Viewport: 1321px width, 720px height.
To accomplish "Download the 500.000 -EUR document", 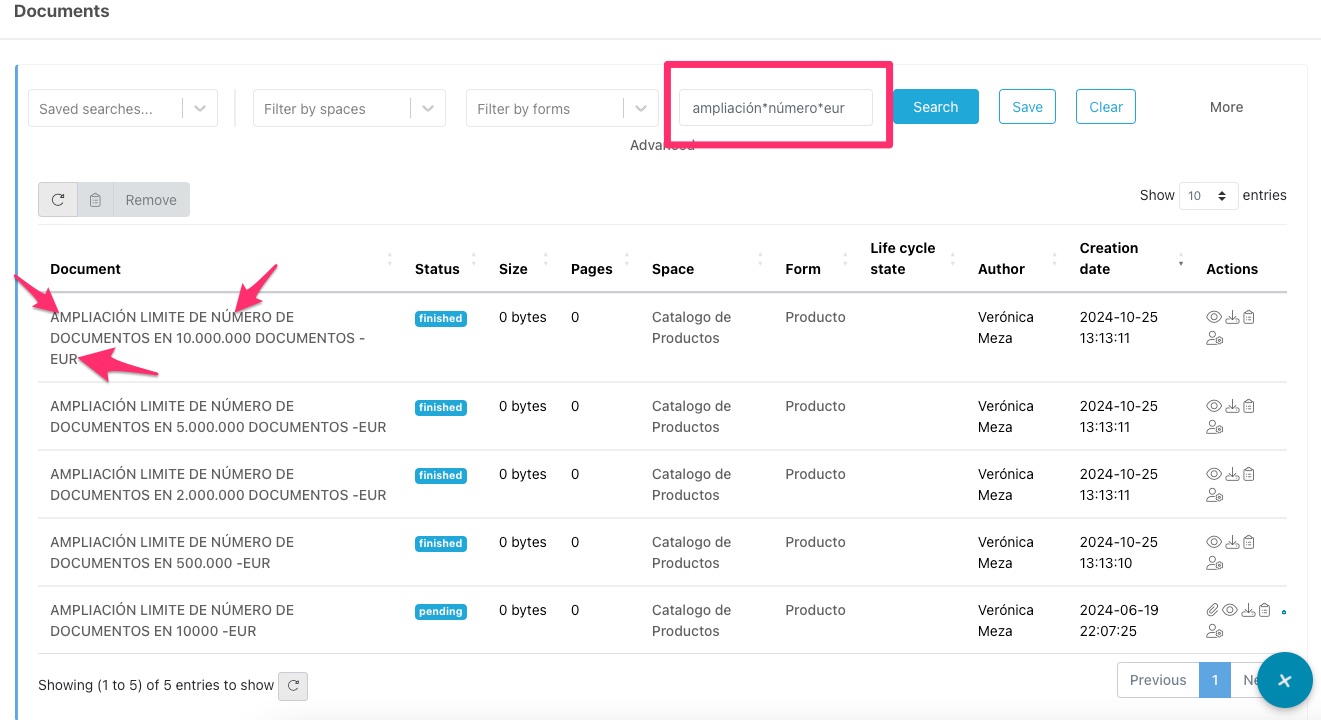I will 1232,543.
